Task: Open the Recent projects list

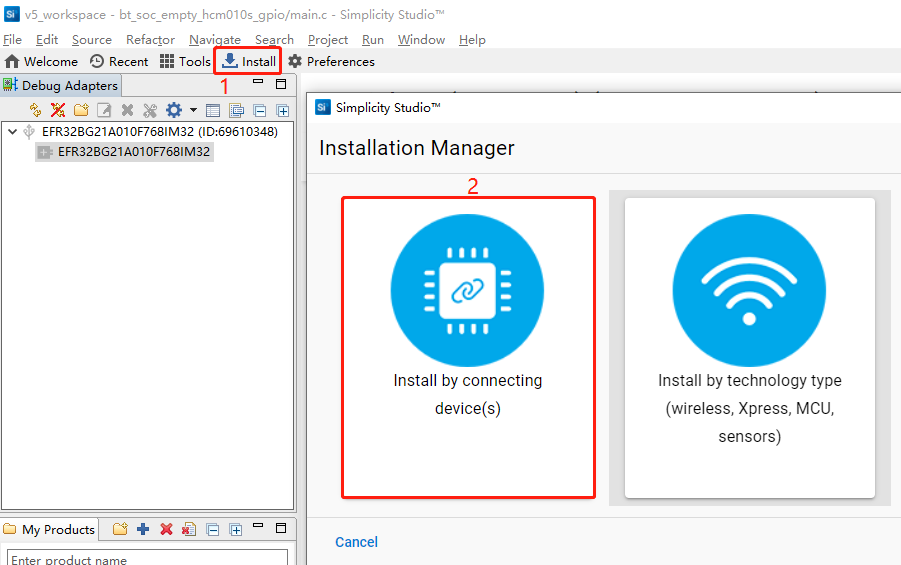Action: [x=119, y=61]
